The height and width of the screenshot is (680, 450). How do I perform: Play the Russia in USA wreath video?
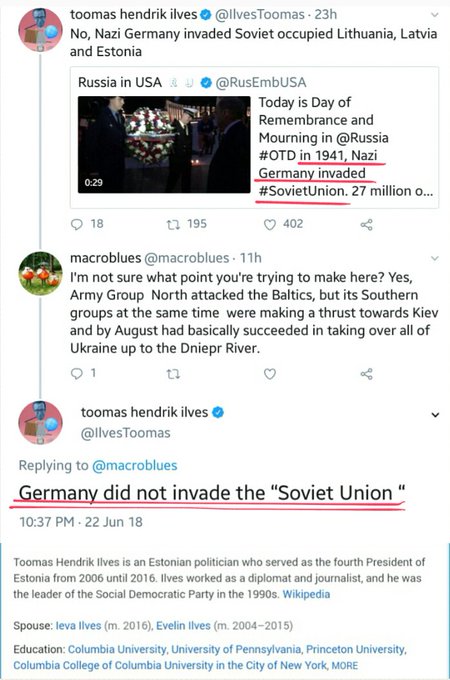click(x=164, y=144)
